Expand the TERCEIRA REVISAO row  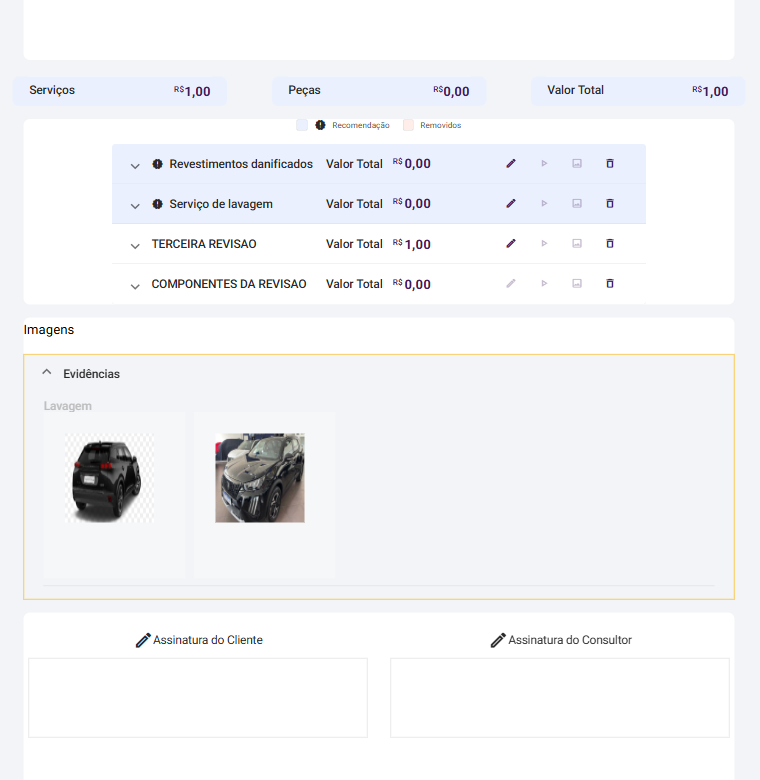pos(135,246)
